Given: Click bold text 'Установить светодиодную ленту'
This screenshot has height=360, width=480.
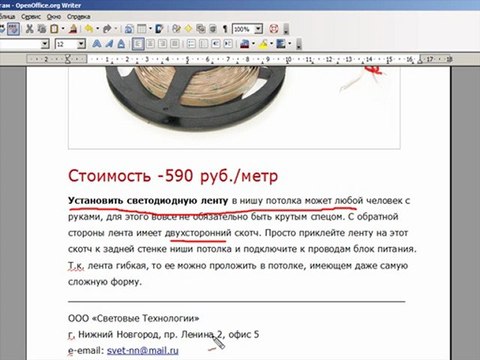Looking at the screenshot, I should coord(148,201).
